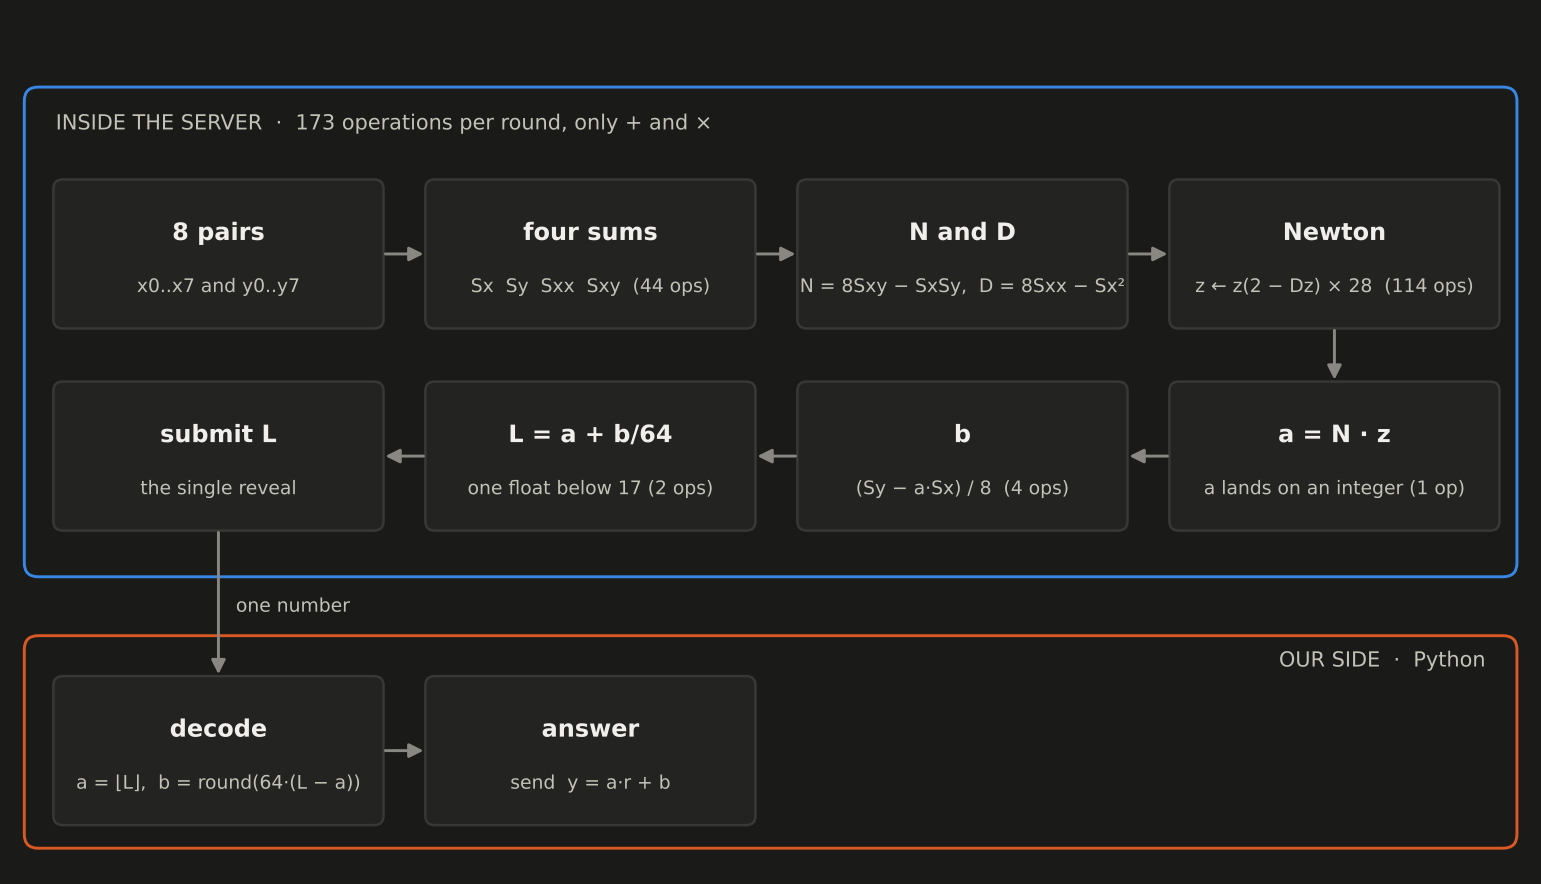Click the 'decode' box
Image resolution: width=1541 pixels, height=884 pixels.
tap(218, 751)
